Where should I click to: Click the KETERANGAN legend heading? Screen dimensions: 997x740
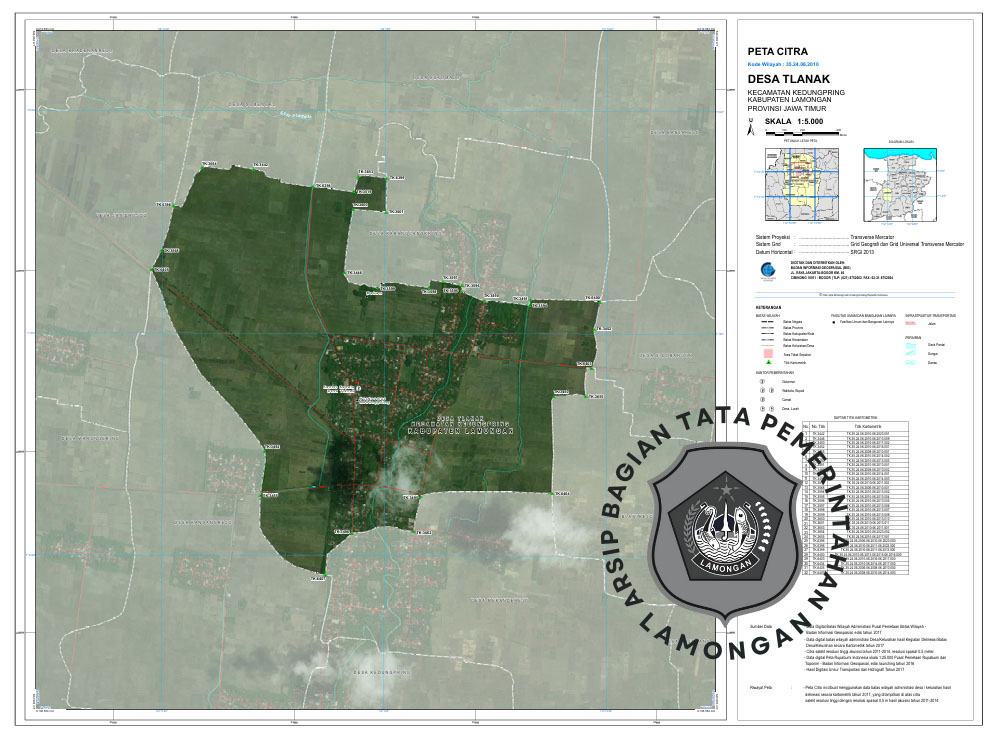point(768,308)
